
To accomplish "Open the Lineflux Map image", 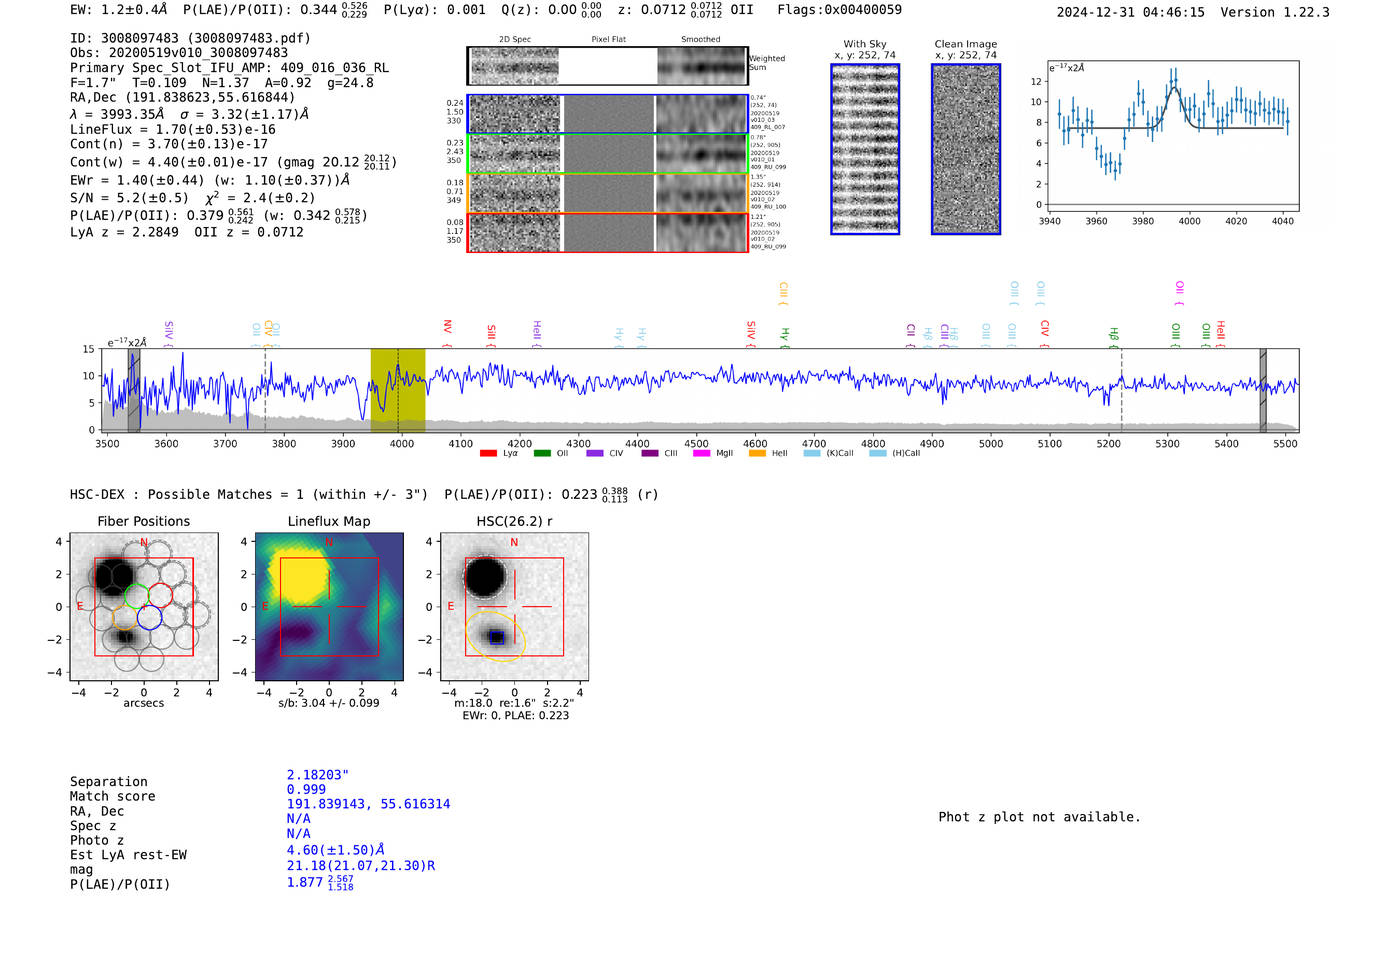I will tap(329, 607).
